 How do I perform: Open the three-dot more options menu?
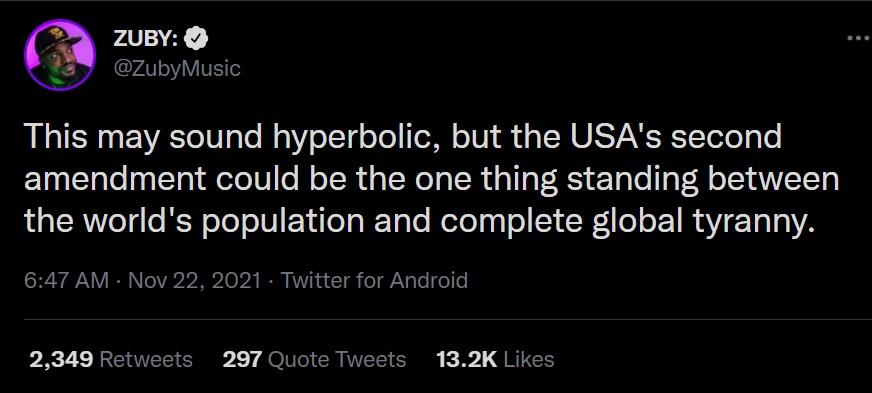[x=859, y=38]
